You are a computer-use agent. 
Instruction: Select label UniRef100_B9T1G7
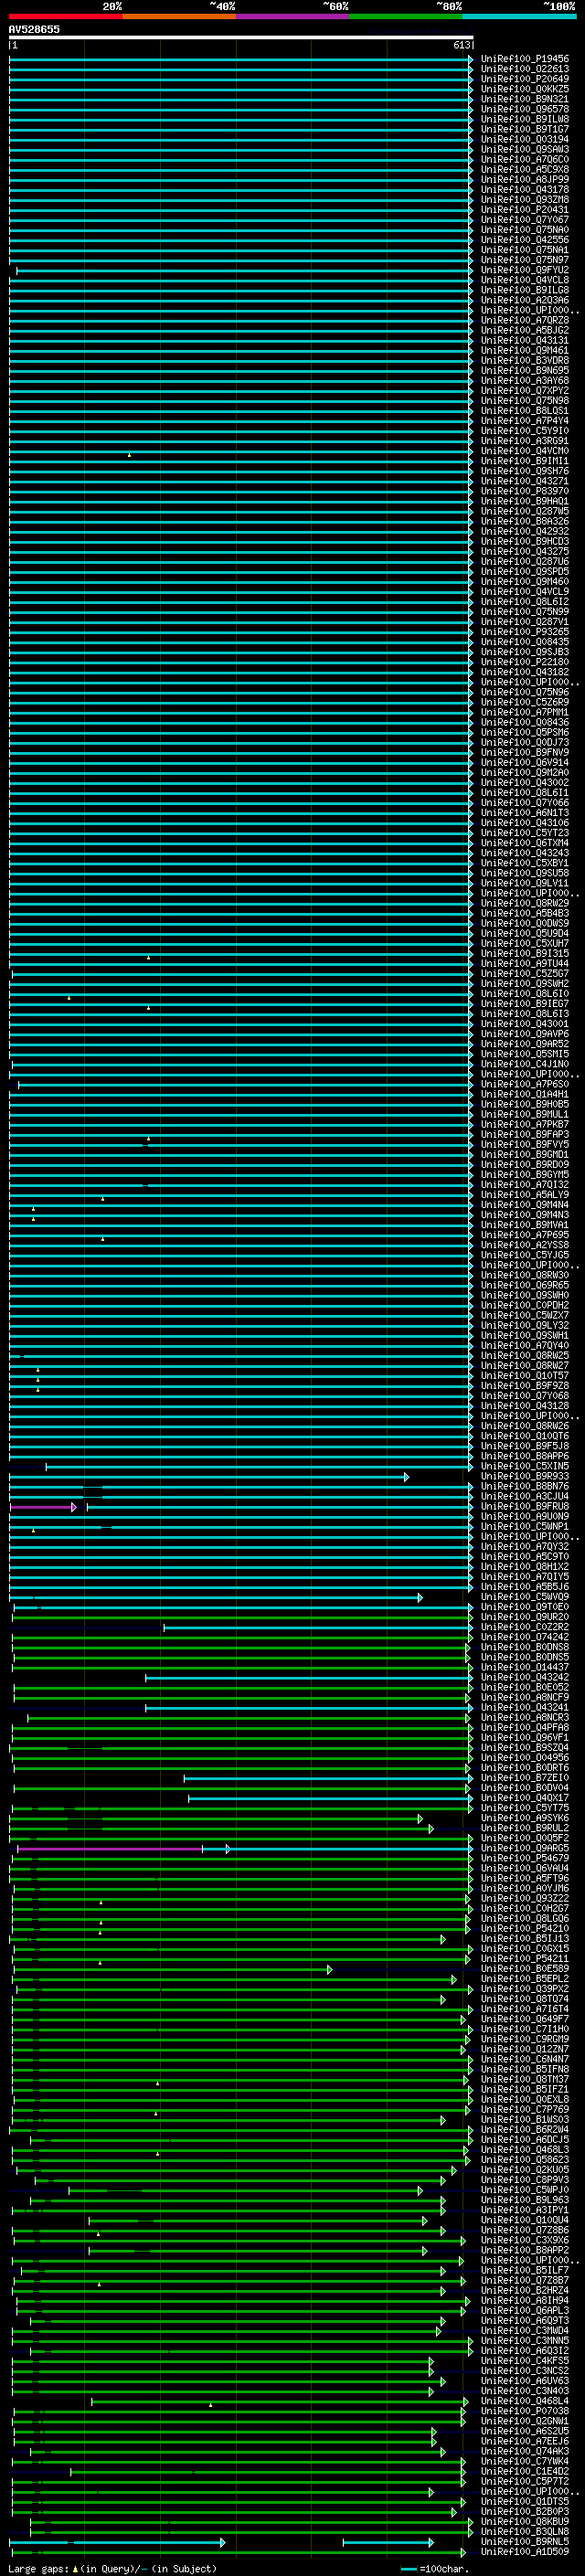click(x=524, y=129)
